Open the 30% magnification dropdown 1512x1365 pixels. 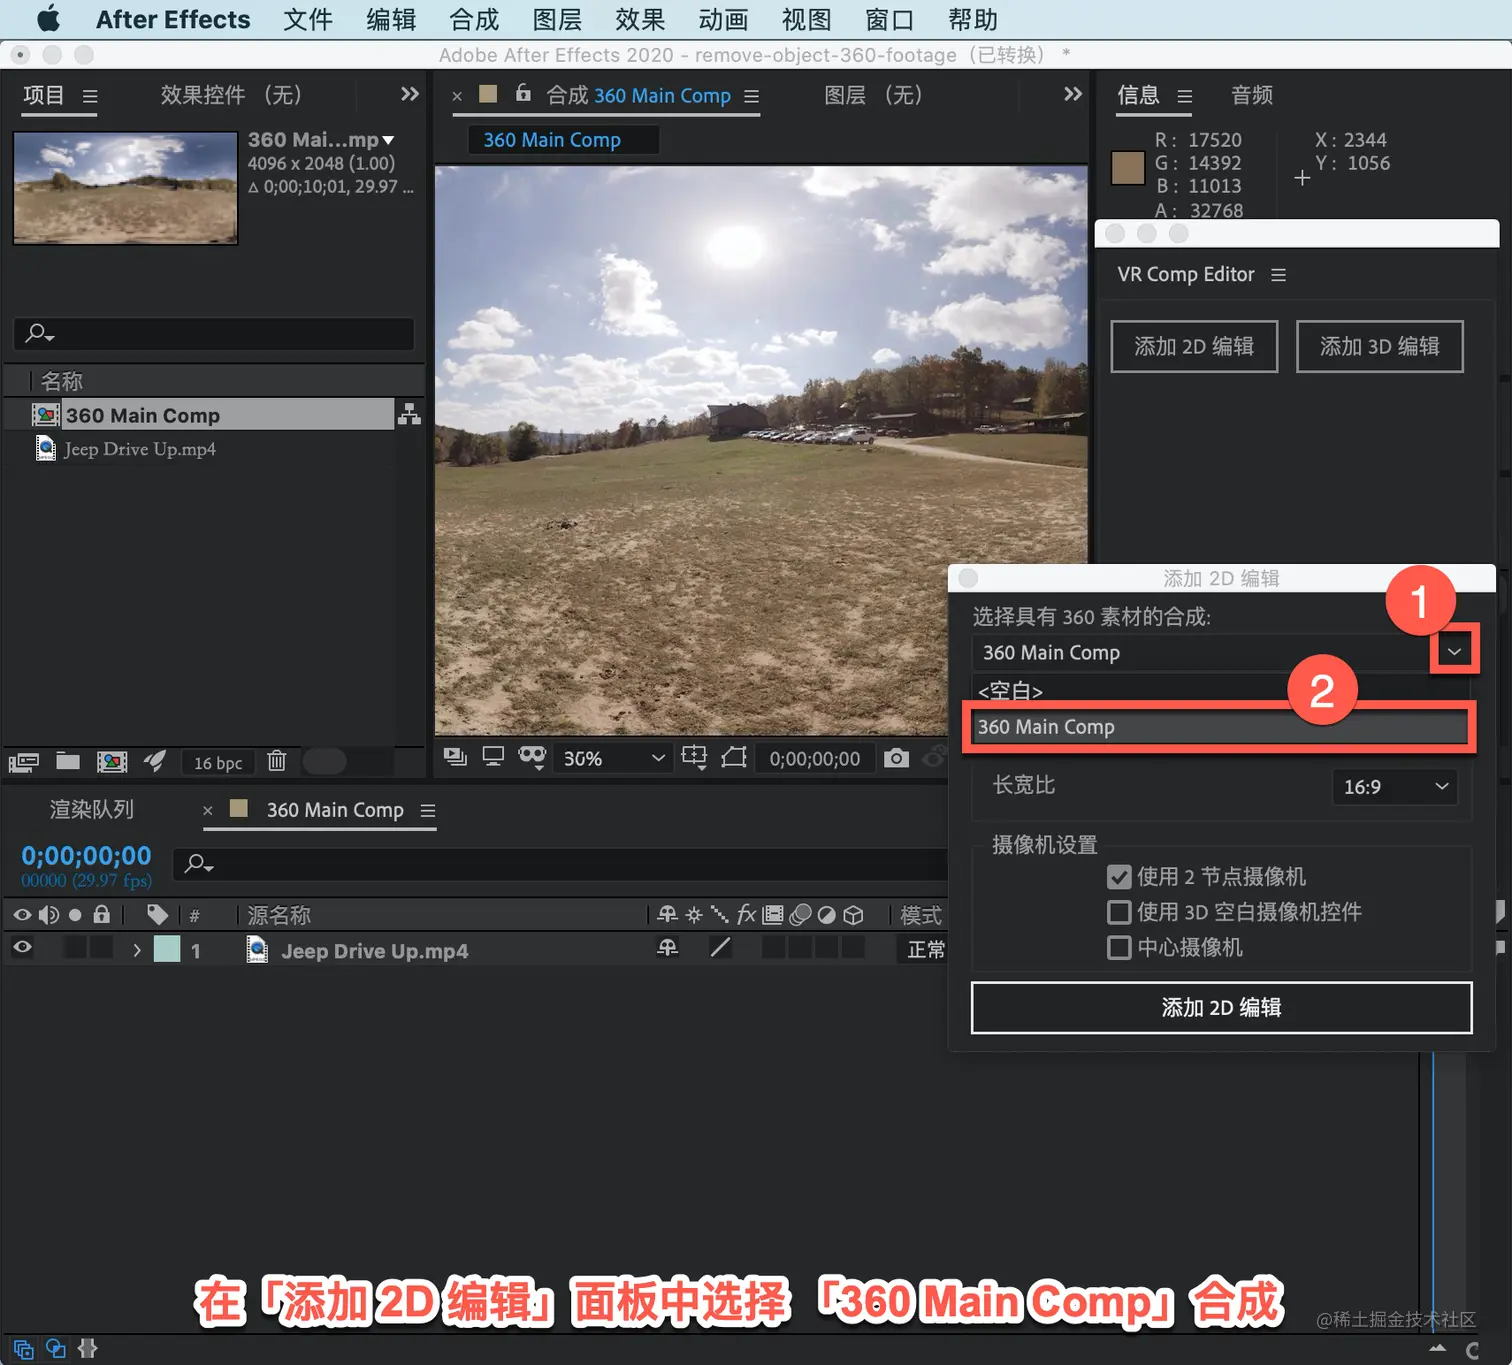[x=613, y=758]
